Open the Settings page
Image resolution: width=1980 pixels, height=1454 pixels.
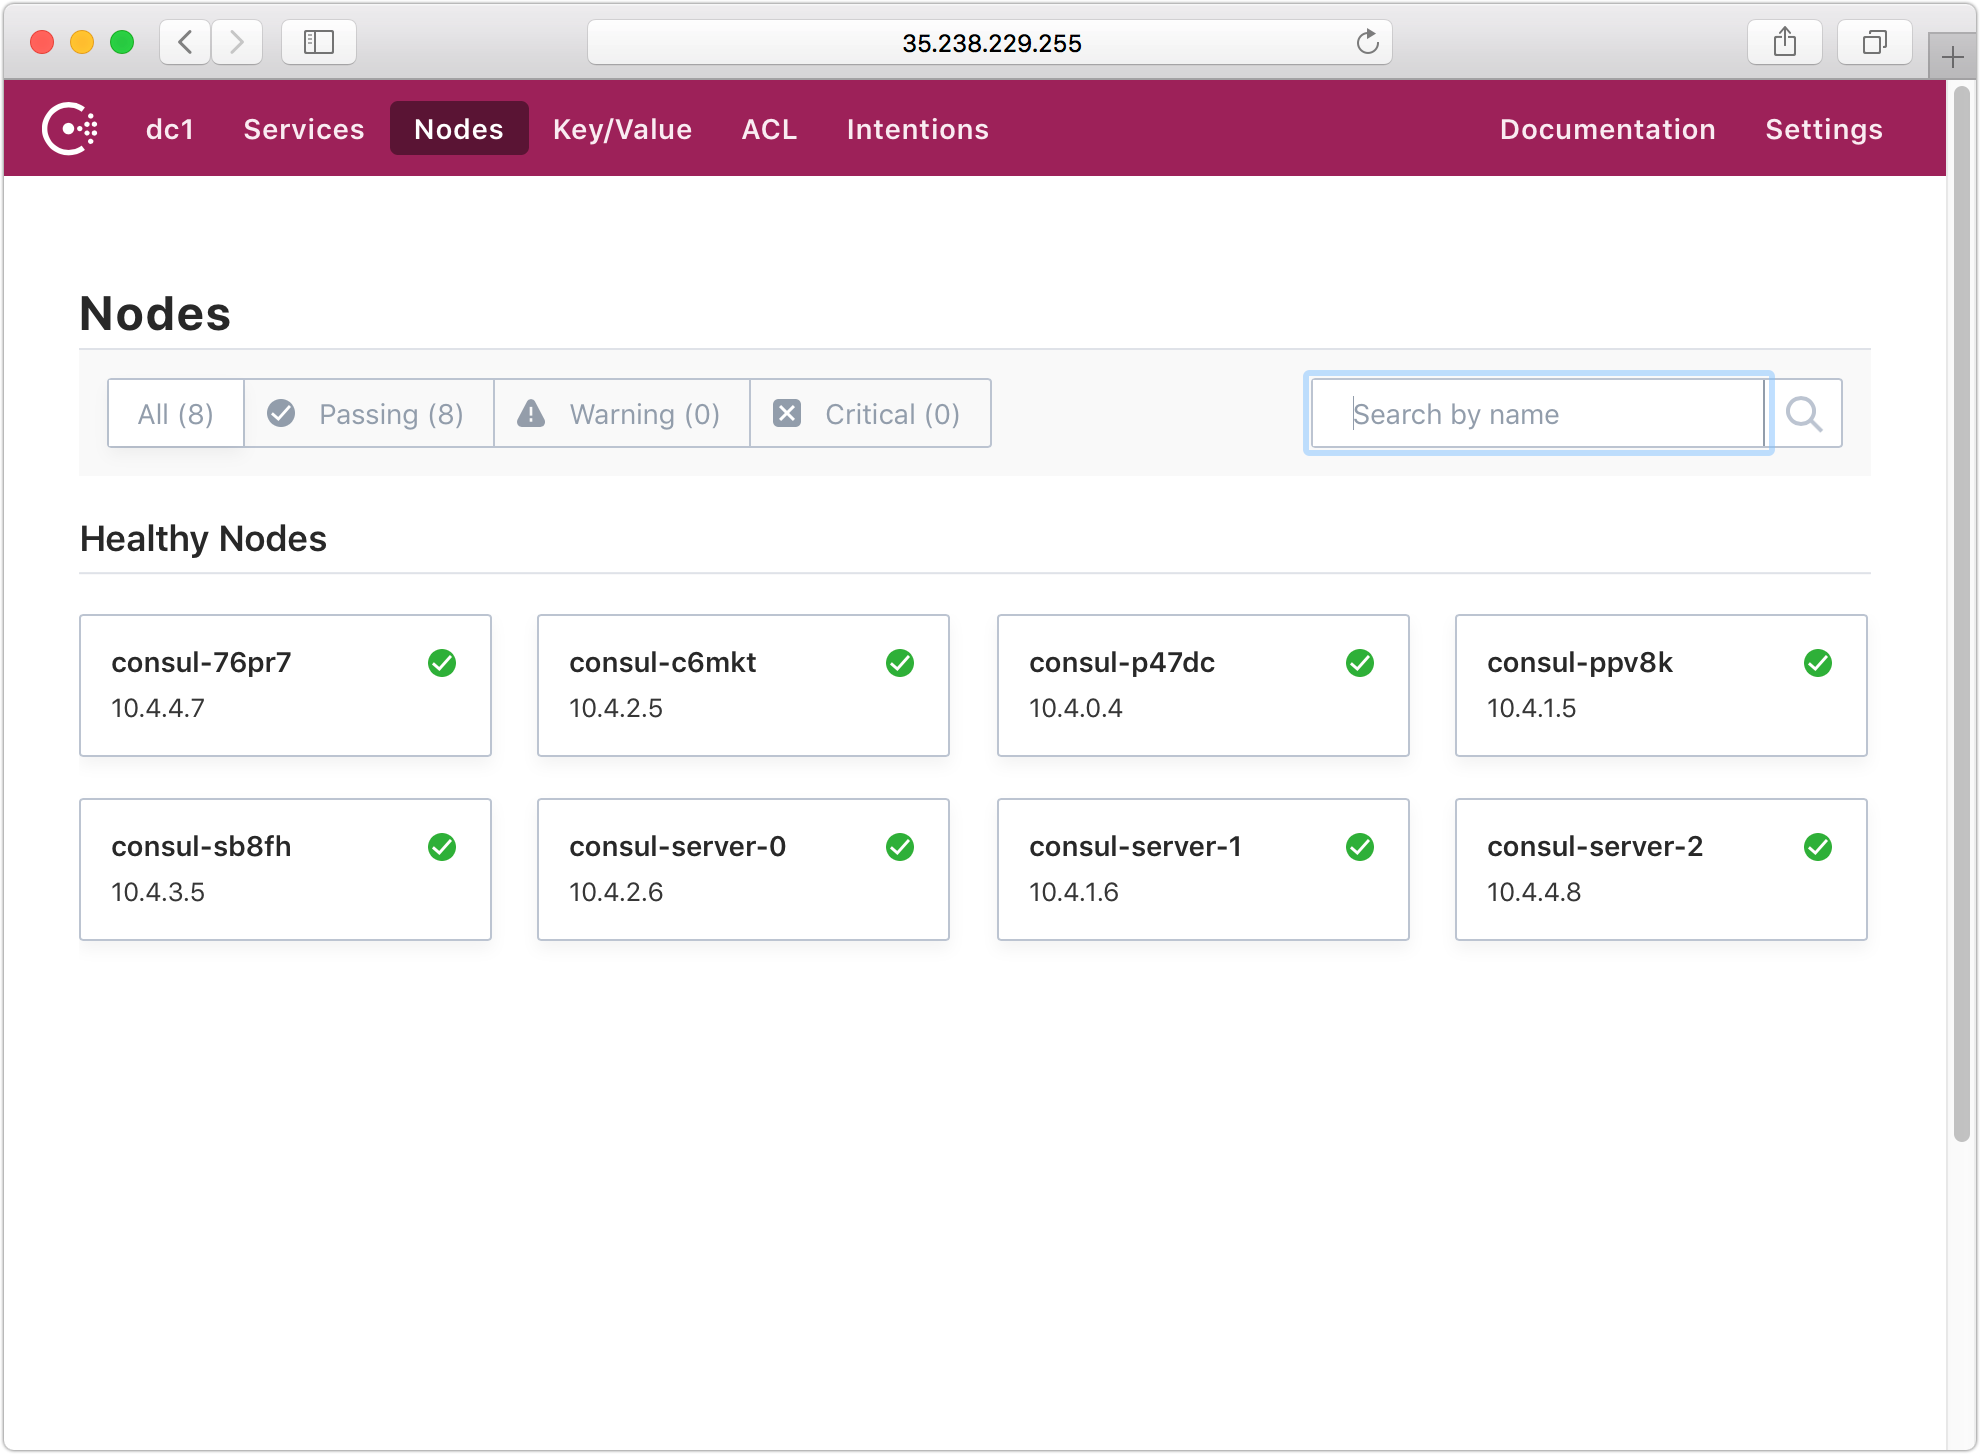pyautogui.click(x=1824, y=128)
